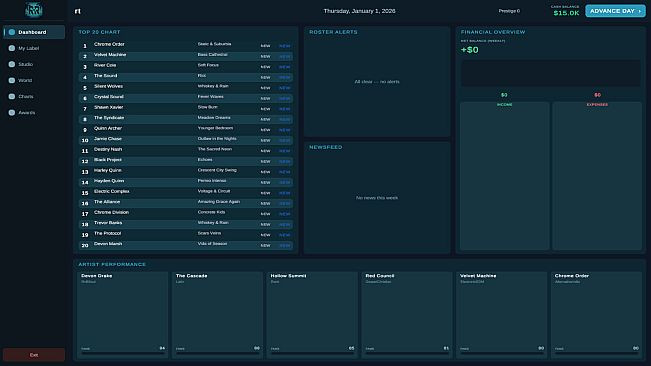Screen dimensions: 651x366
Task: Click the song title Meadow Dreams
Action: pyautogui.click(x=214, y=117)
